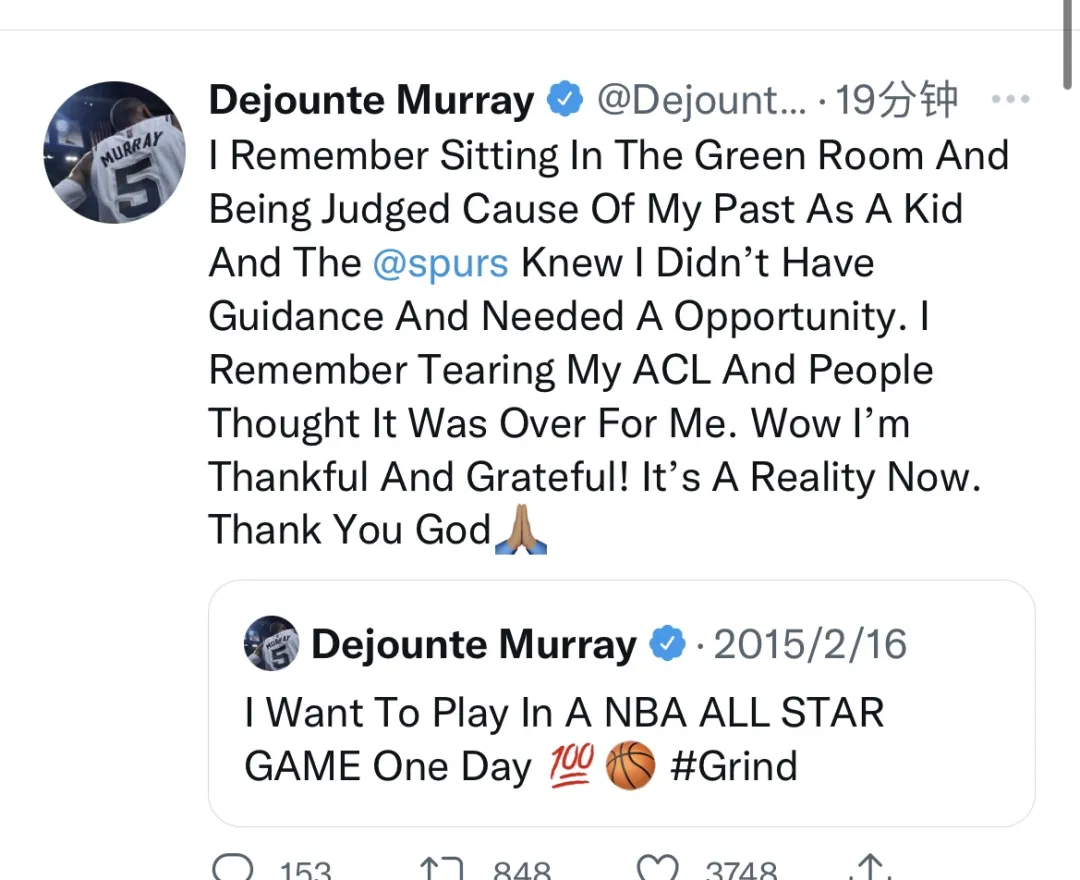This screenshot has width=1080, height=880.
Task: Click the share upload icon
Action: (x=871, y=867)
